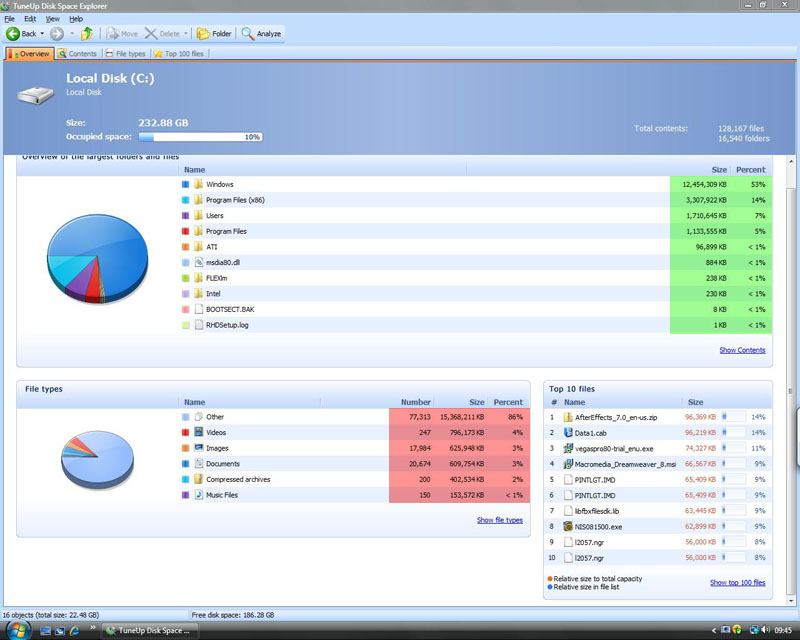Click the Videos file type icon
Image resolution: width=800 pixels, height=640 pixels.
(198, 432)
